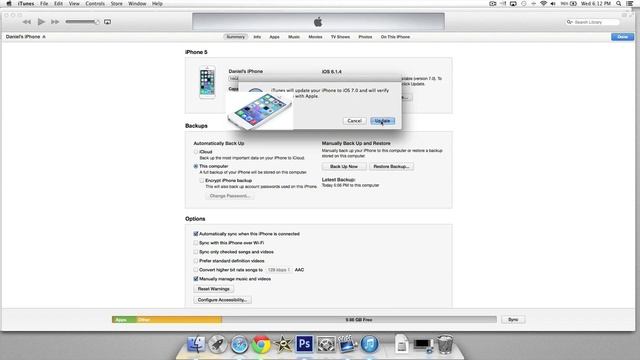
Task: Switch to the Info tab
Action: coord(257,37)
